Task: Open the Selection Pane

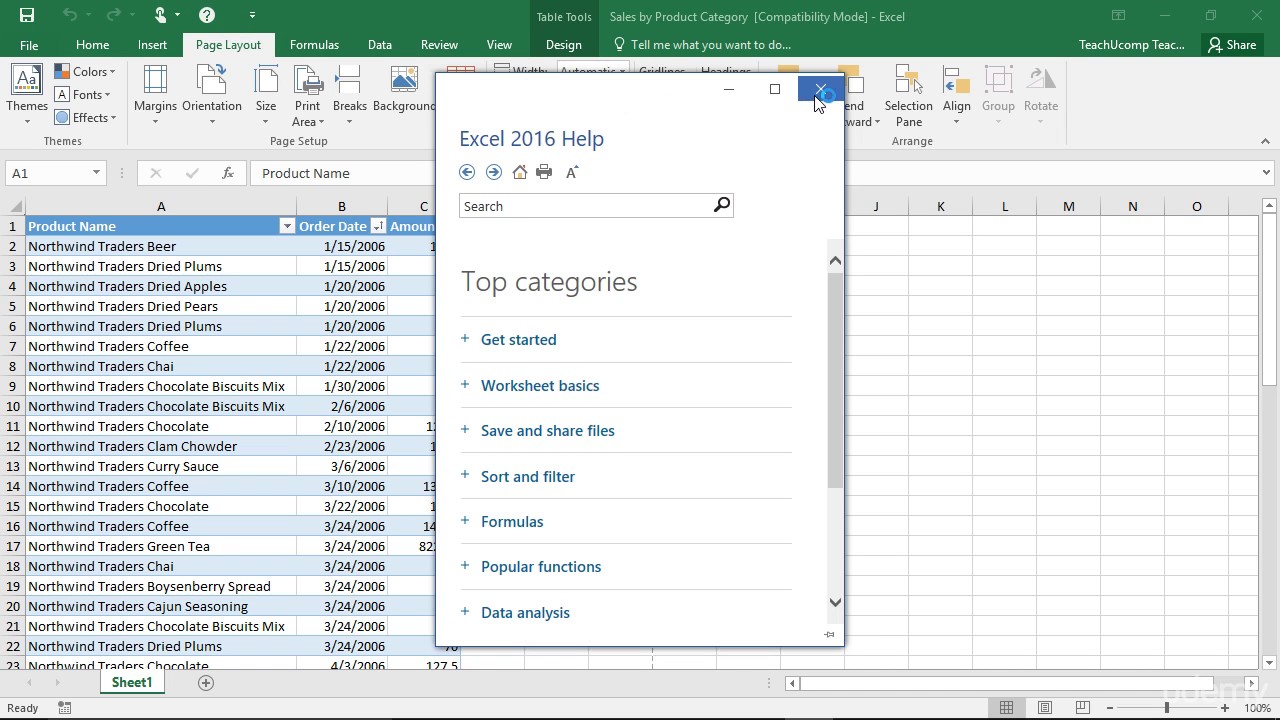Action: (x=909, y=96)
